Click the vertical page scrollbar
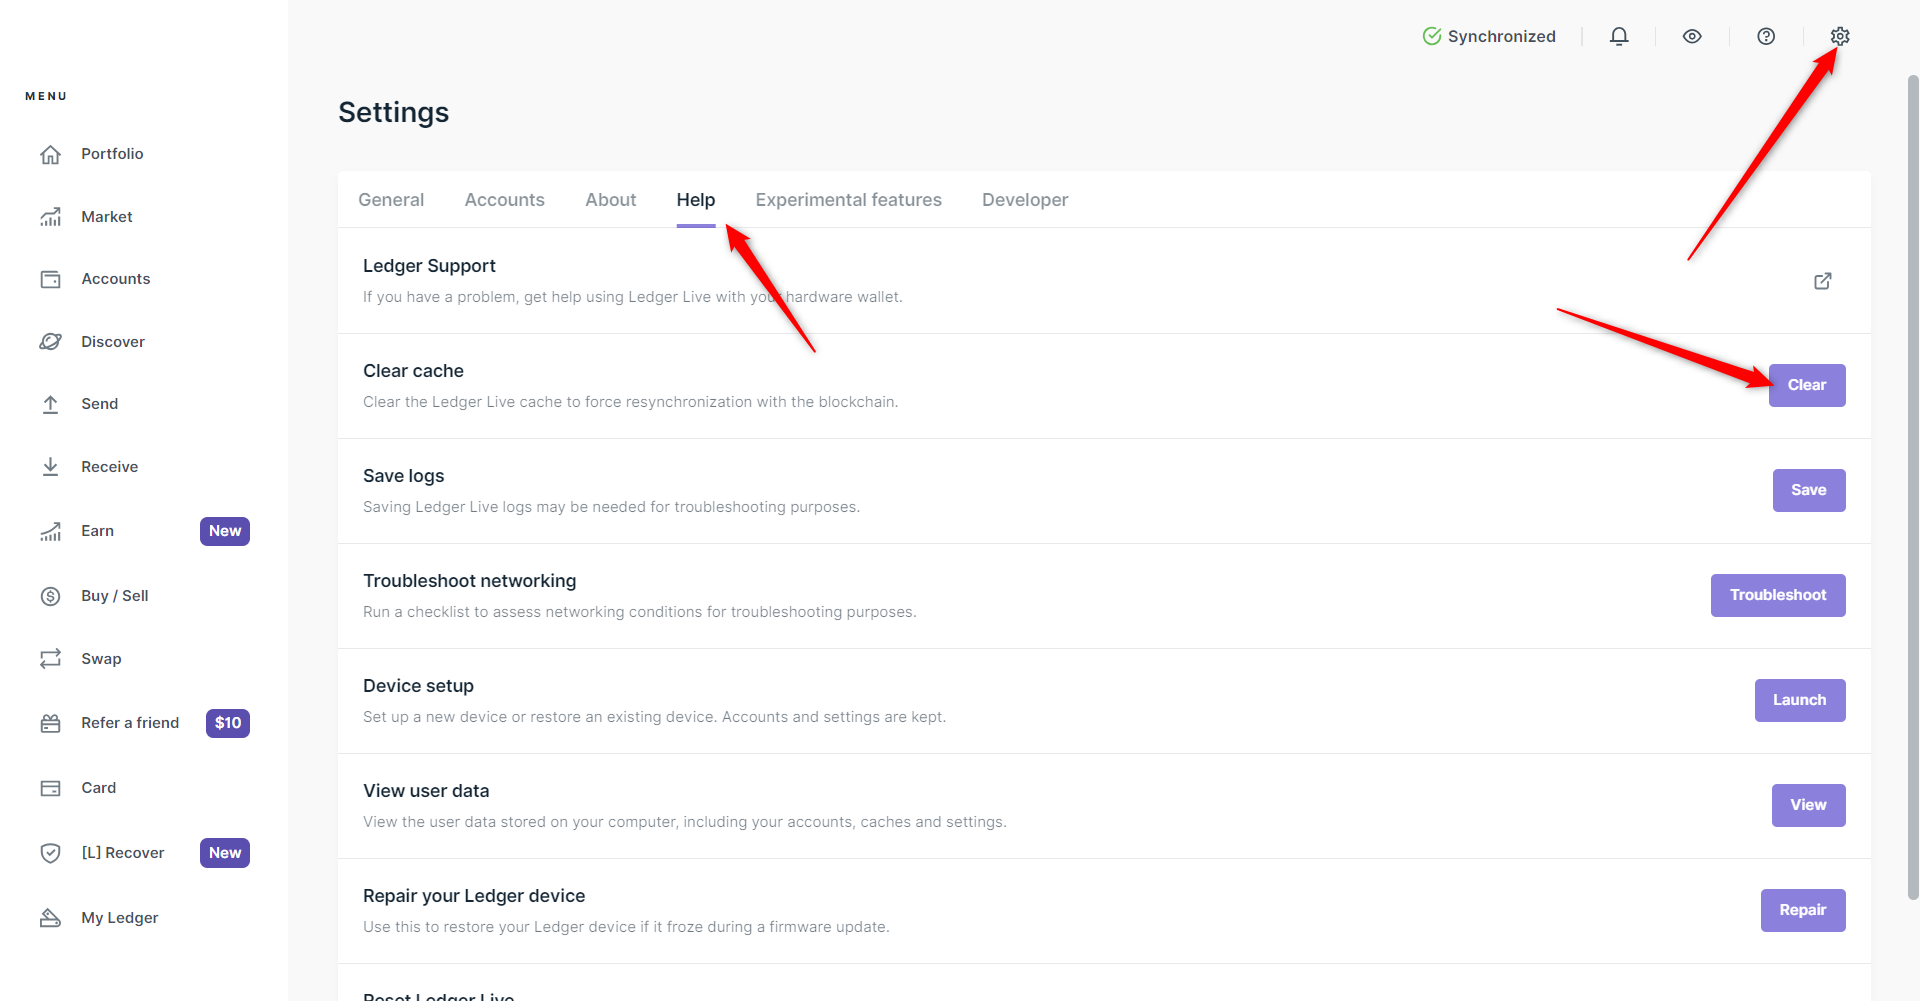This screenshot has height=1001, width=1920. (x=1912, y=480)
